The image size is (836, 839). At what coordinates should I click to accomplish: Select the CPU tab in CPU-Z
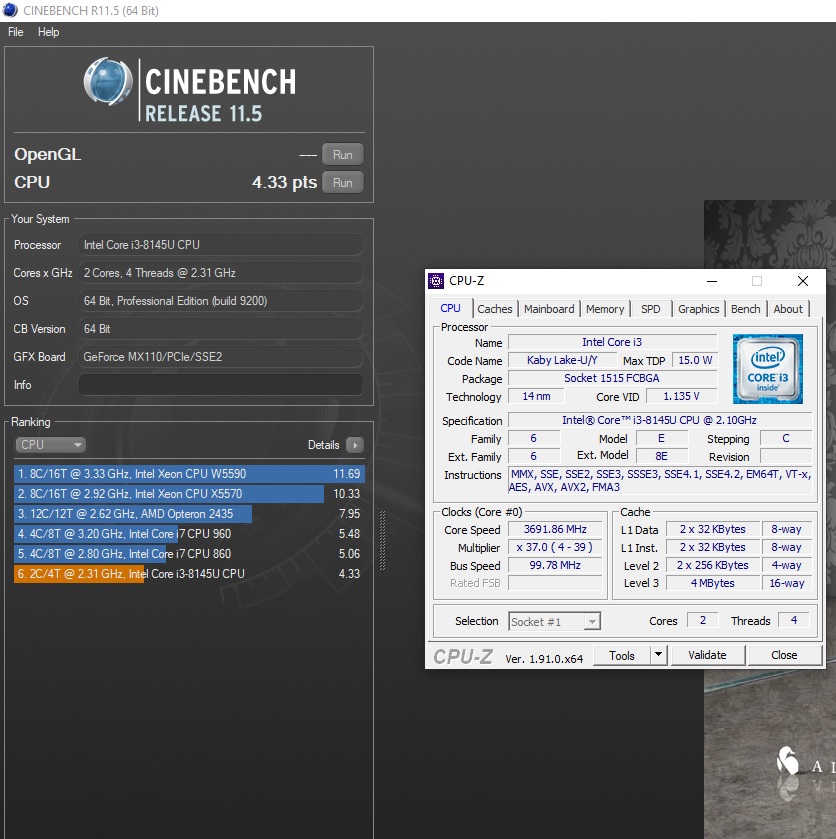[451, 308]
